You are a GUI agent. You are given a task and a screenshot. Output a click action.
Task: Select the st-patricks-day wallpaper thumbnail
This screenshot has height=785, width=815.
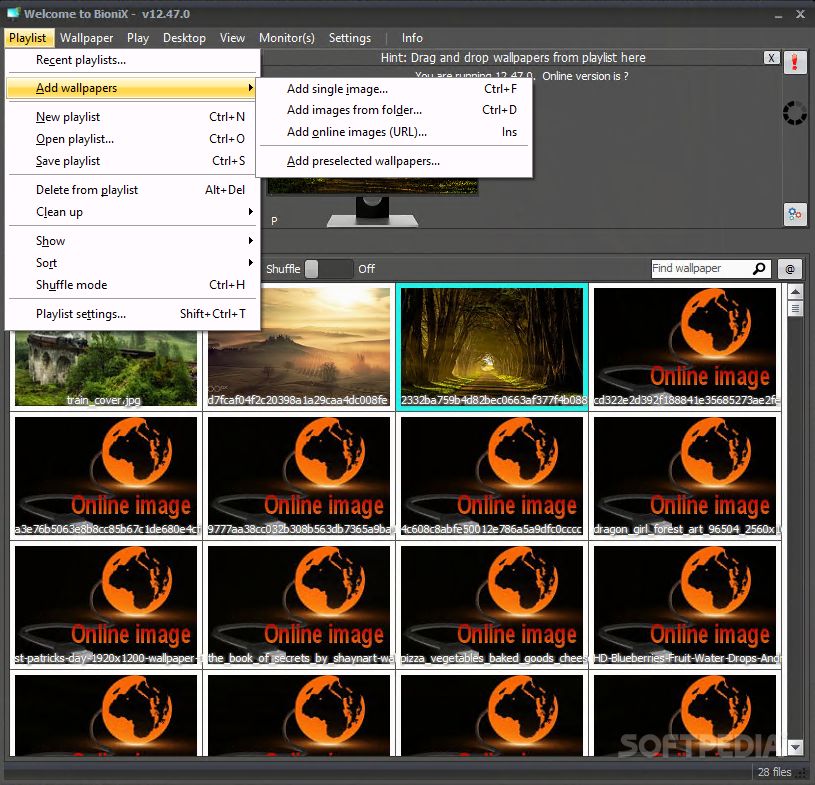tap(106, 605)
